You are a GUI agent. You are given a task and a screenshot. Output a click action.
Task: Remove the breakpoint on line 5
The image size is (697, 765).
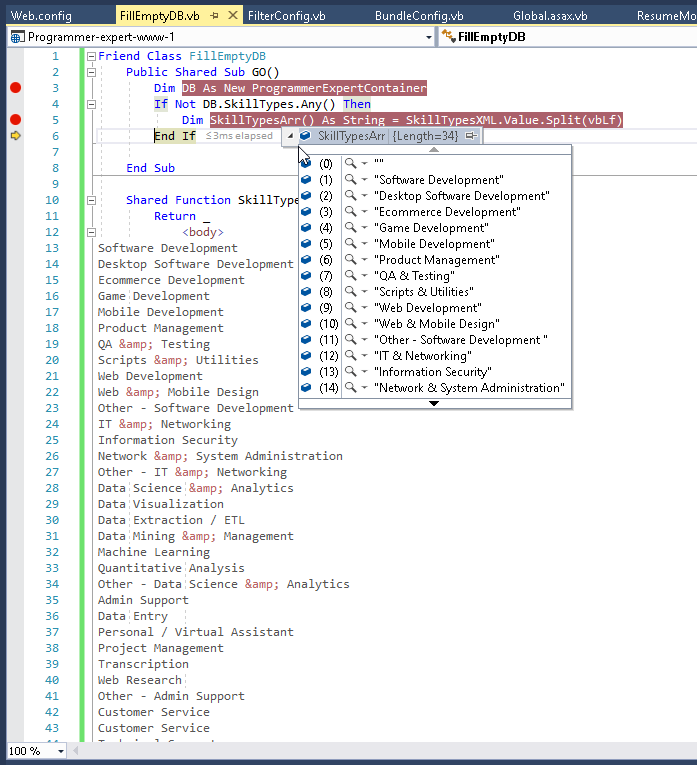point(16,120)
